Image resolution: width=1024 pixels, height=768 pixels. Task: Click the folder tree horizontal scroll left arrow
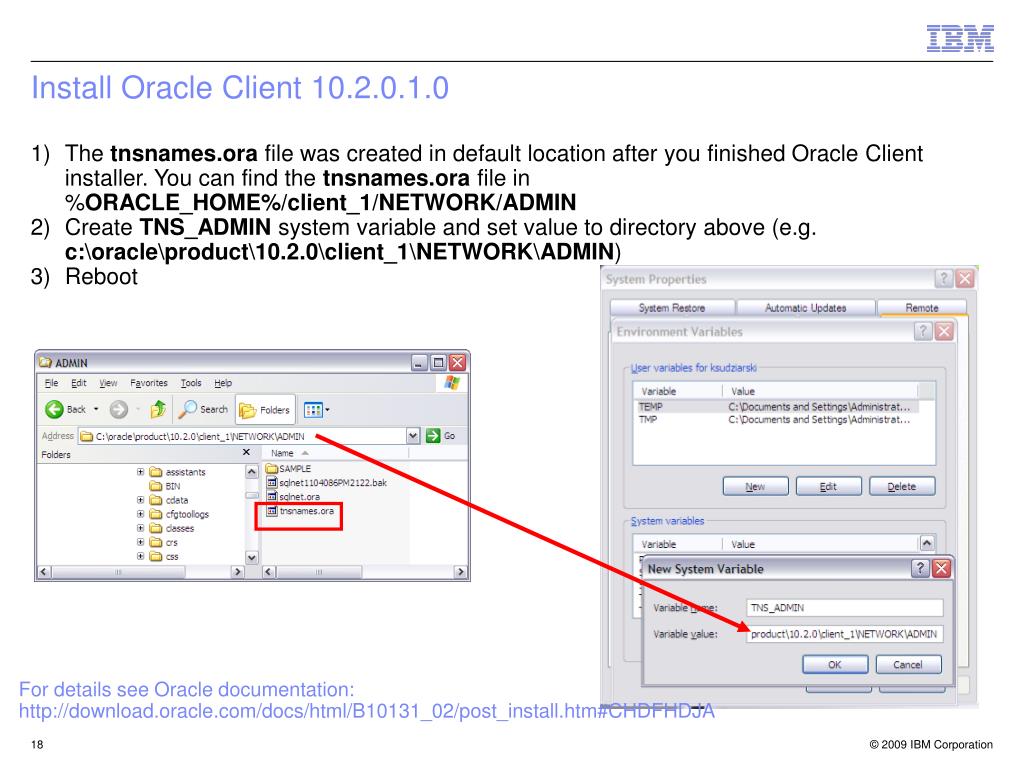(44, 572)
